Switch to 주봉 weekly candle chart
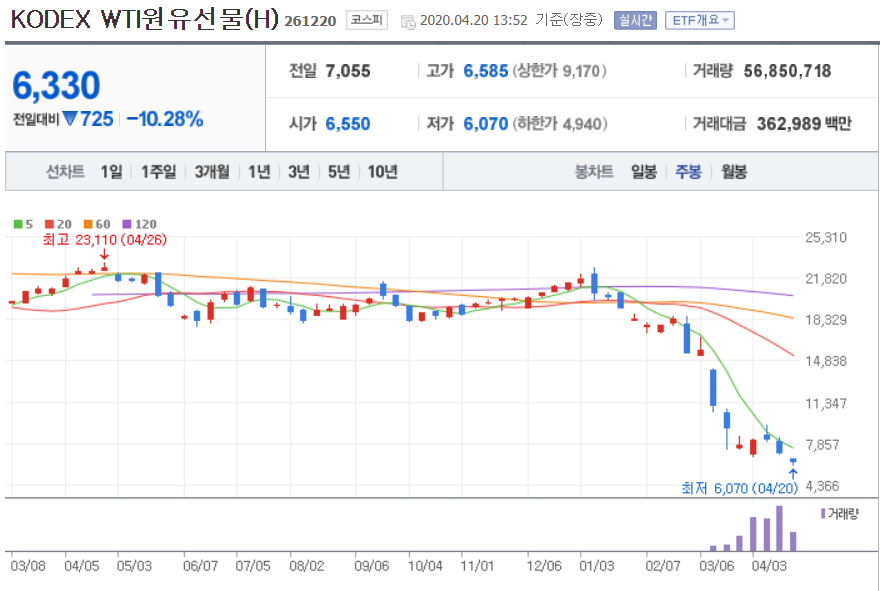Viewport: 880px width, 591px height. tap(688, 171)
